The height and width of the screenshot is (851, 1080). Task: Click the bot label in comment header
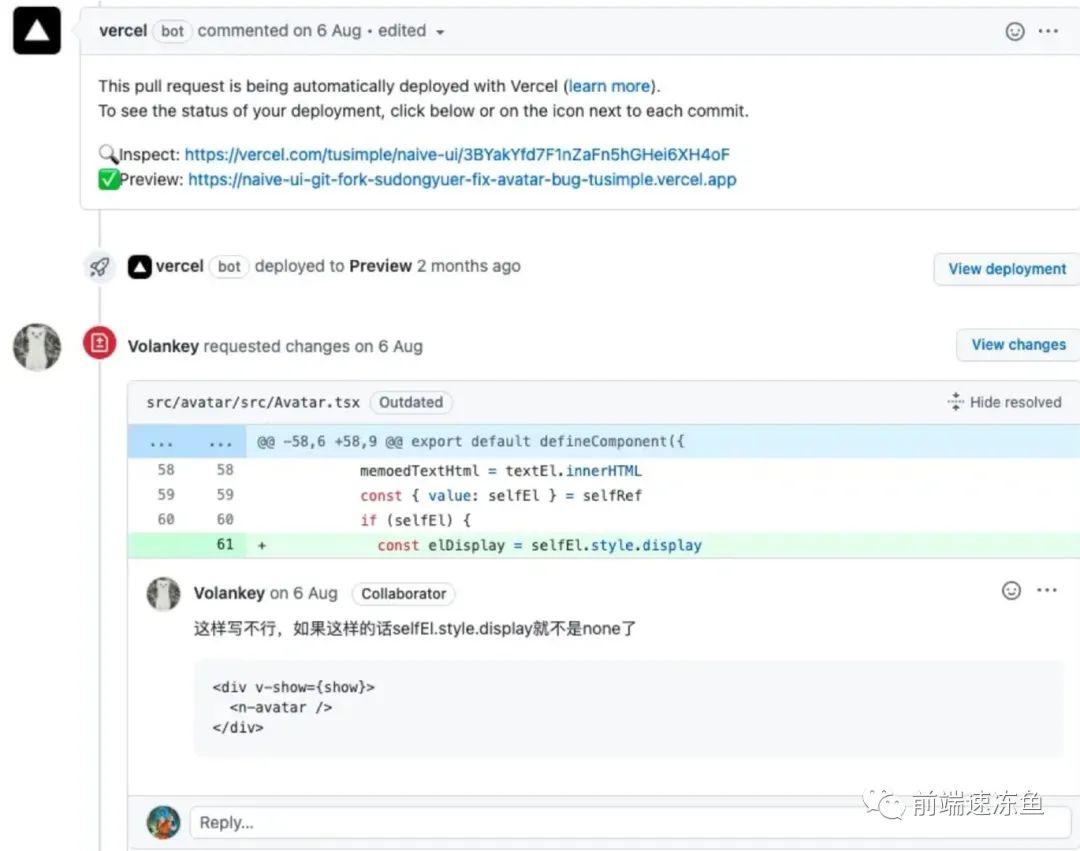point(172,32)
